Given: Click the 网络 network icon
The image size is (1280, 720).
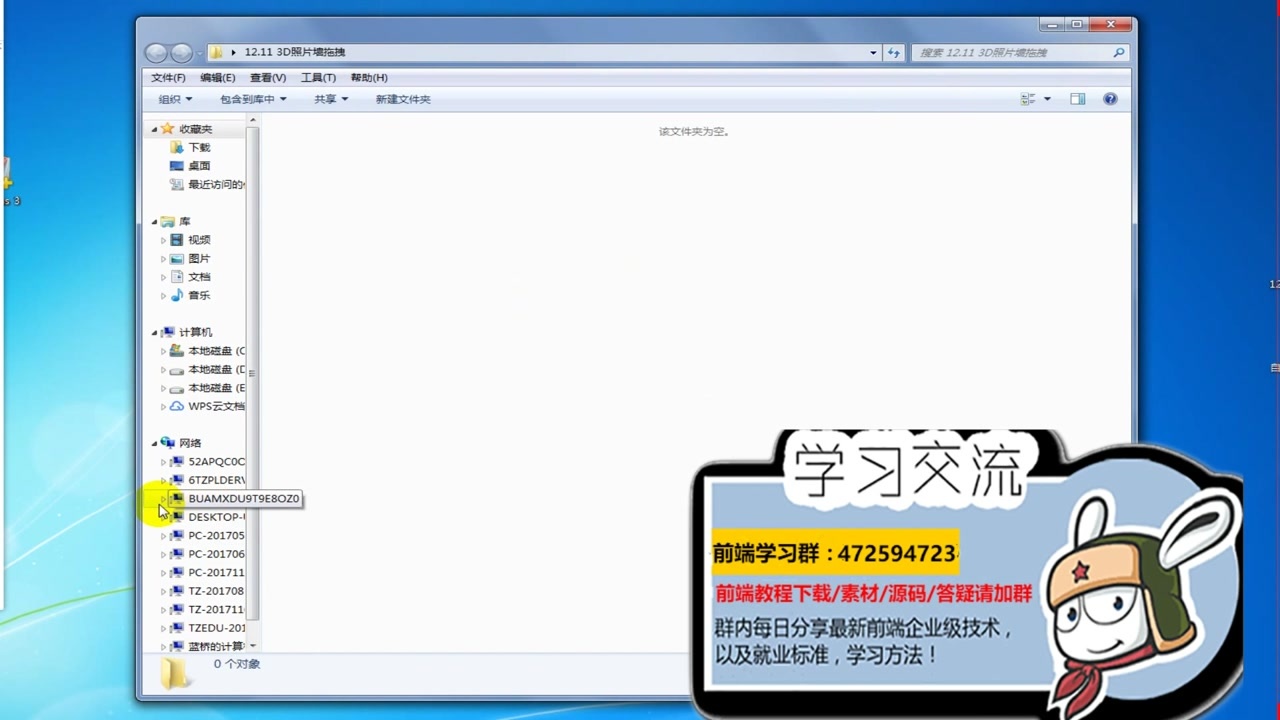Looking at the screenshot, I should [168, 443].
